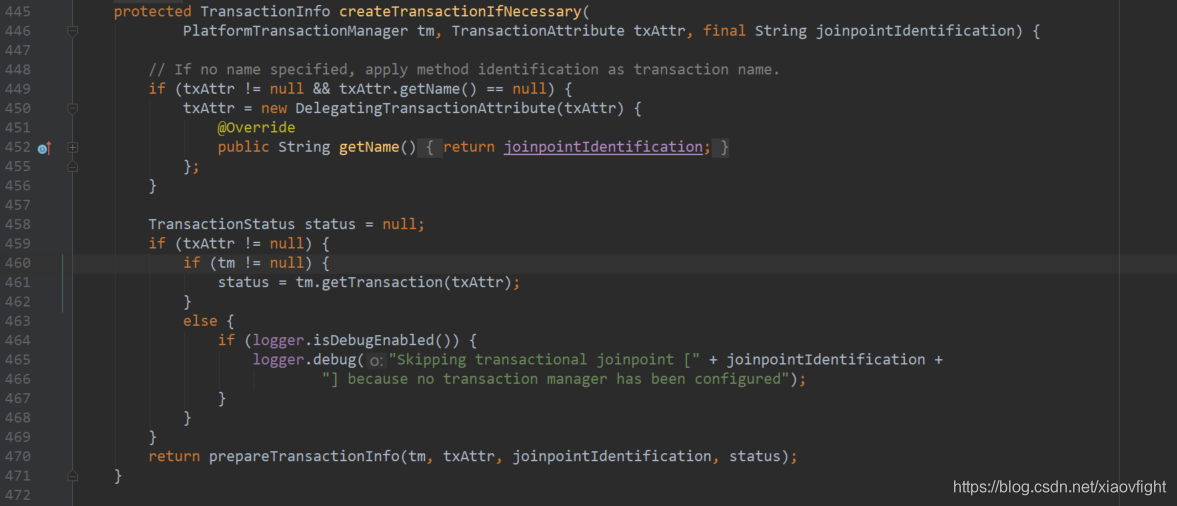
Task: Click line number 449 in the gutter
Action: tap(17, 89)
